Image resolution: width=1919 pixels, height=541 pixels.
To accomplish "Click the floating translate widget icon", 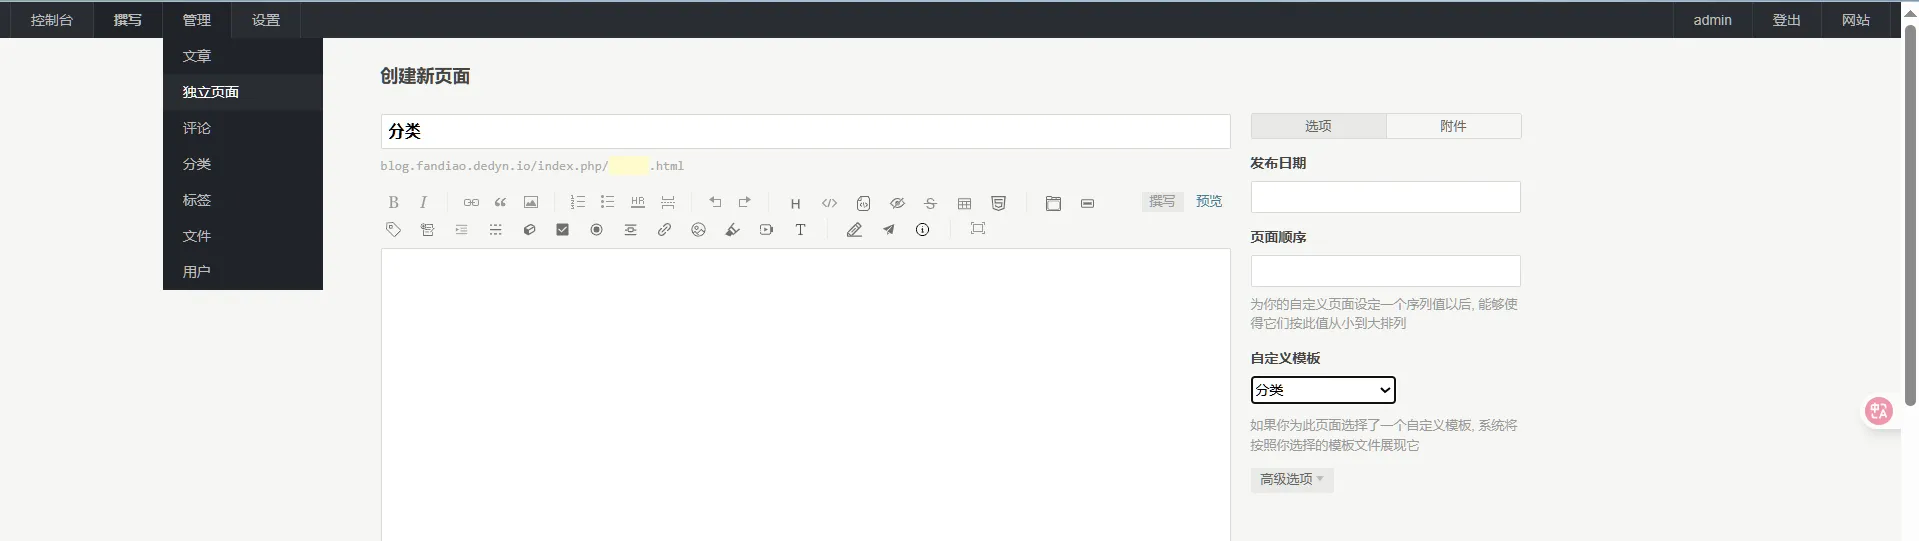I will 1879,411.
